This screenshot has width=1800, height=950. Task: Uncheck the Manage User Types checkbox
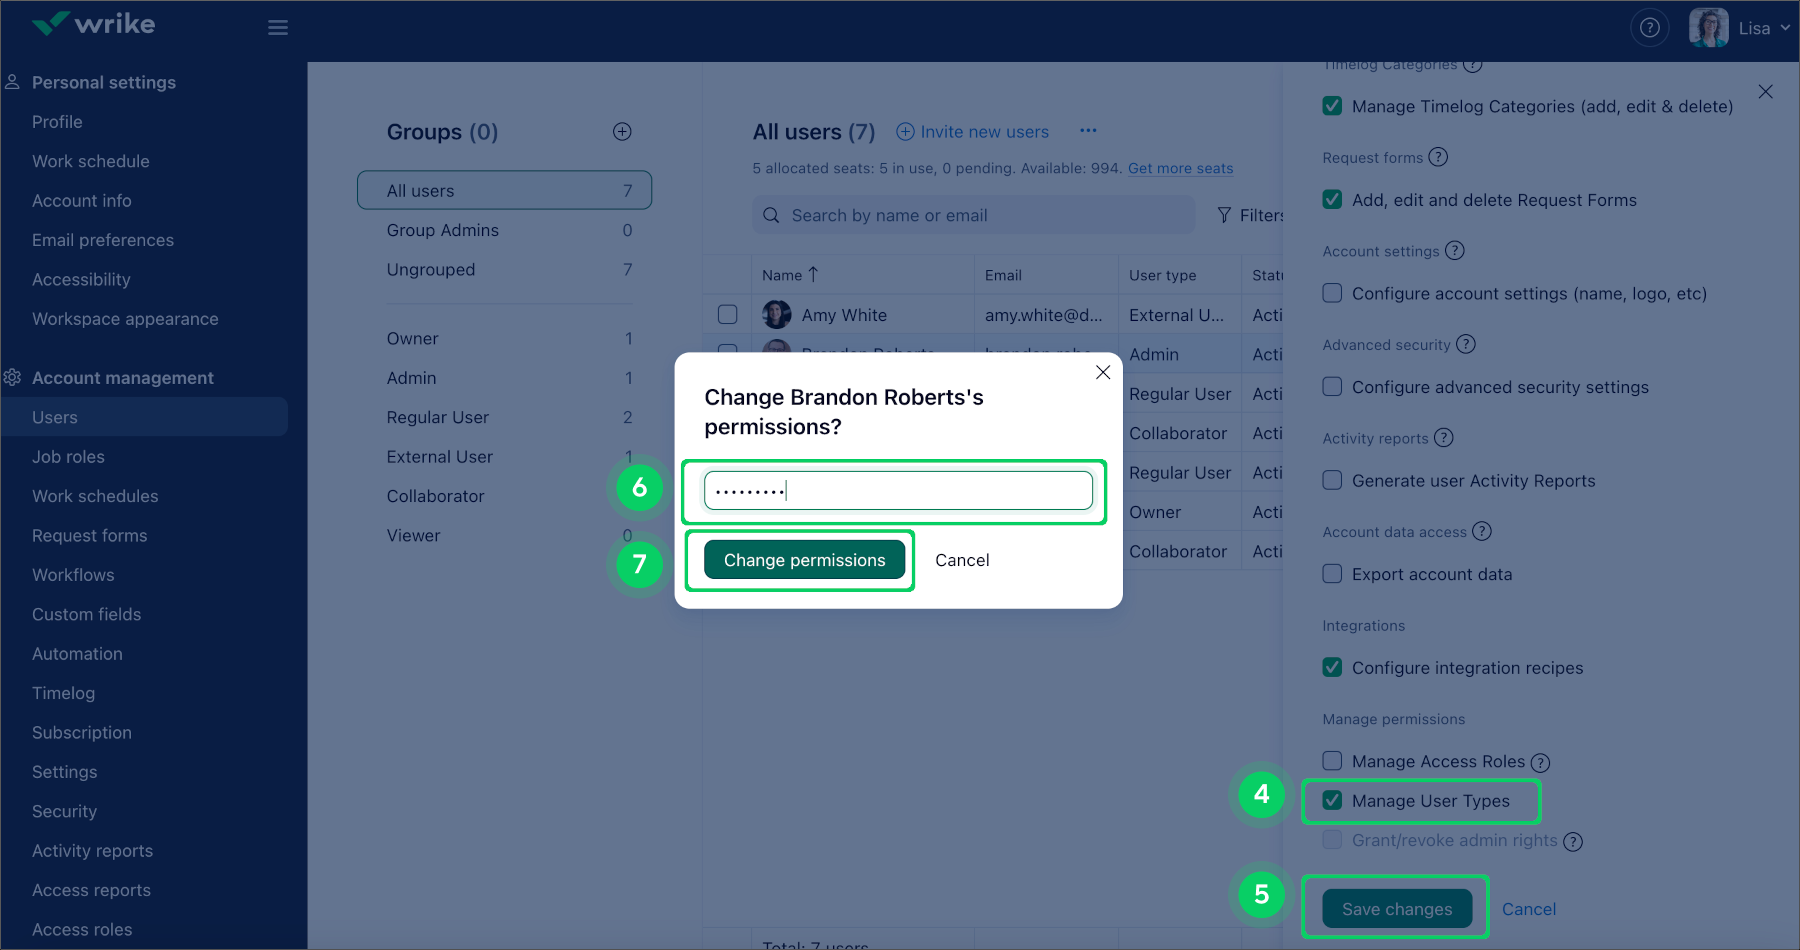coord(1331,800)
